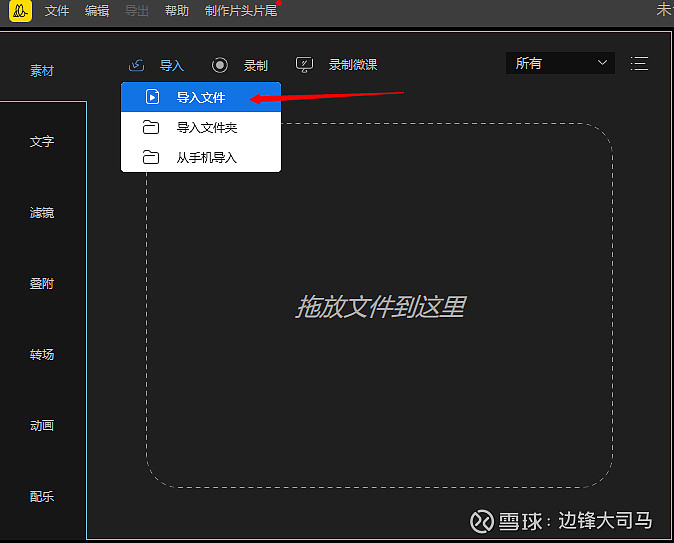Click the folder icon next to 从手机导入

pos(151,157)
